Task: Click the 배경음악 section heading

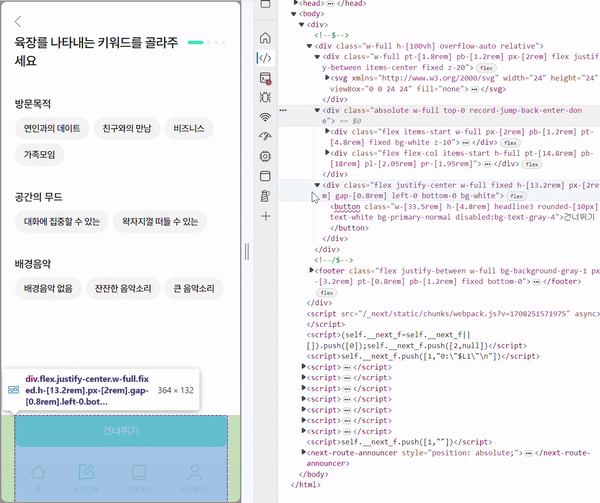Action: pos(33,264)
